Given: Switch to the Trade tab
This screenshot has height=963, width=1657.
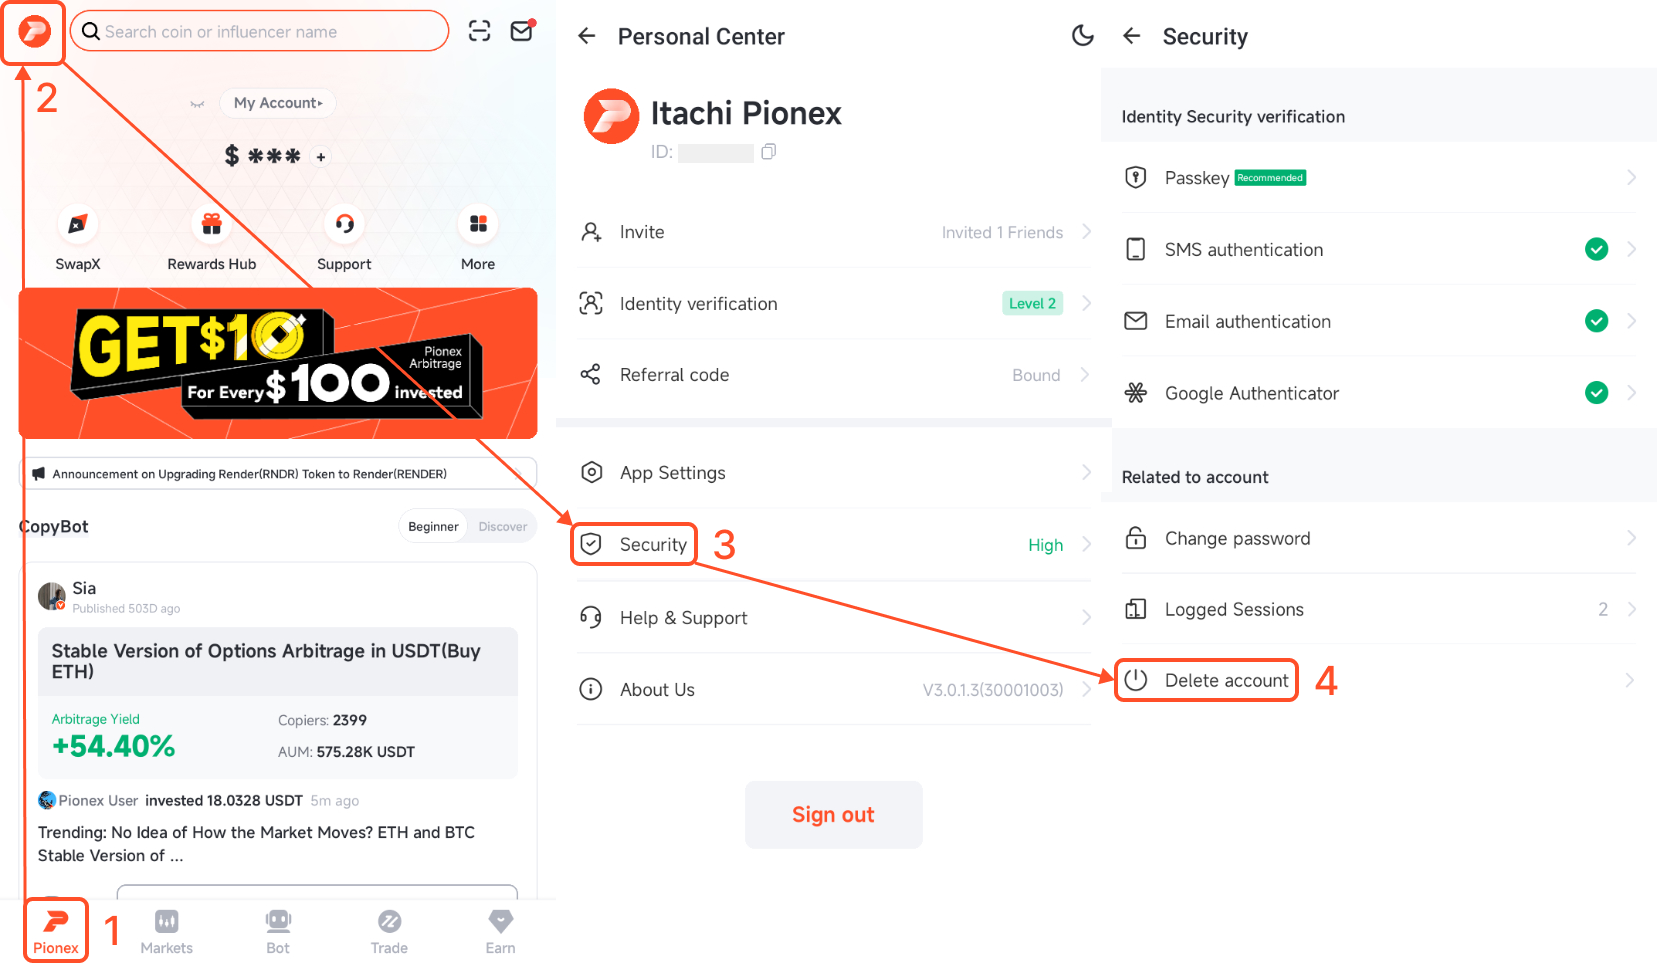Looking at the screenshot, I should click(389, 931).
